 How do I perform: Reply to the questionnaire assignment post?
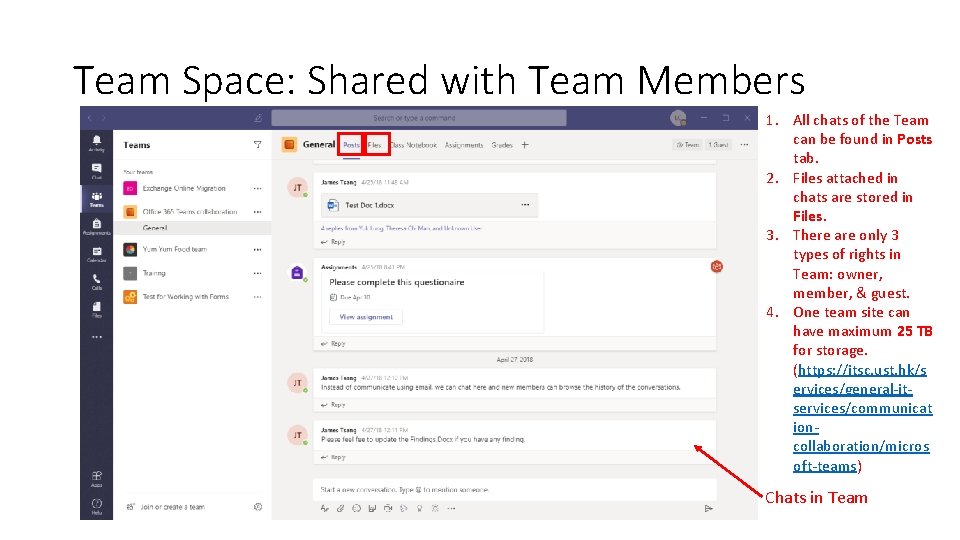tap(334, 343)
